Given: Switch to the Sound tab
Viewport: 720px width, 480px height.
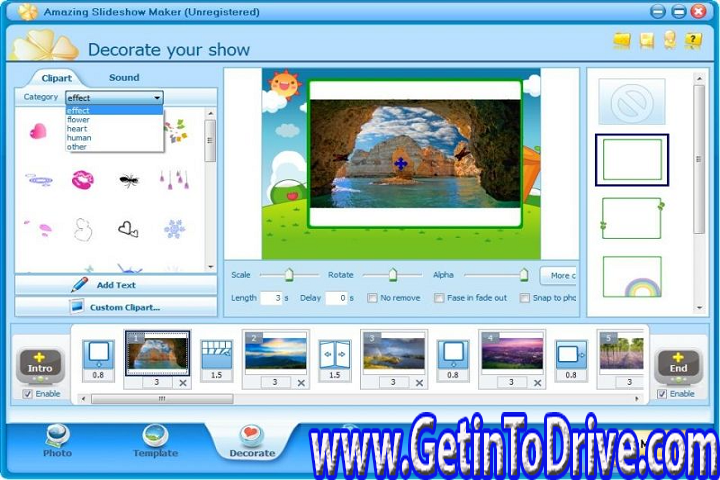Looking at the screenshot, I should pos(124,78).
